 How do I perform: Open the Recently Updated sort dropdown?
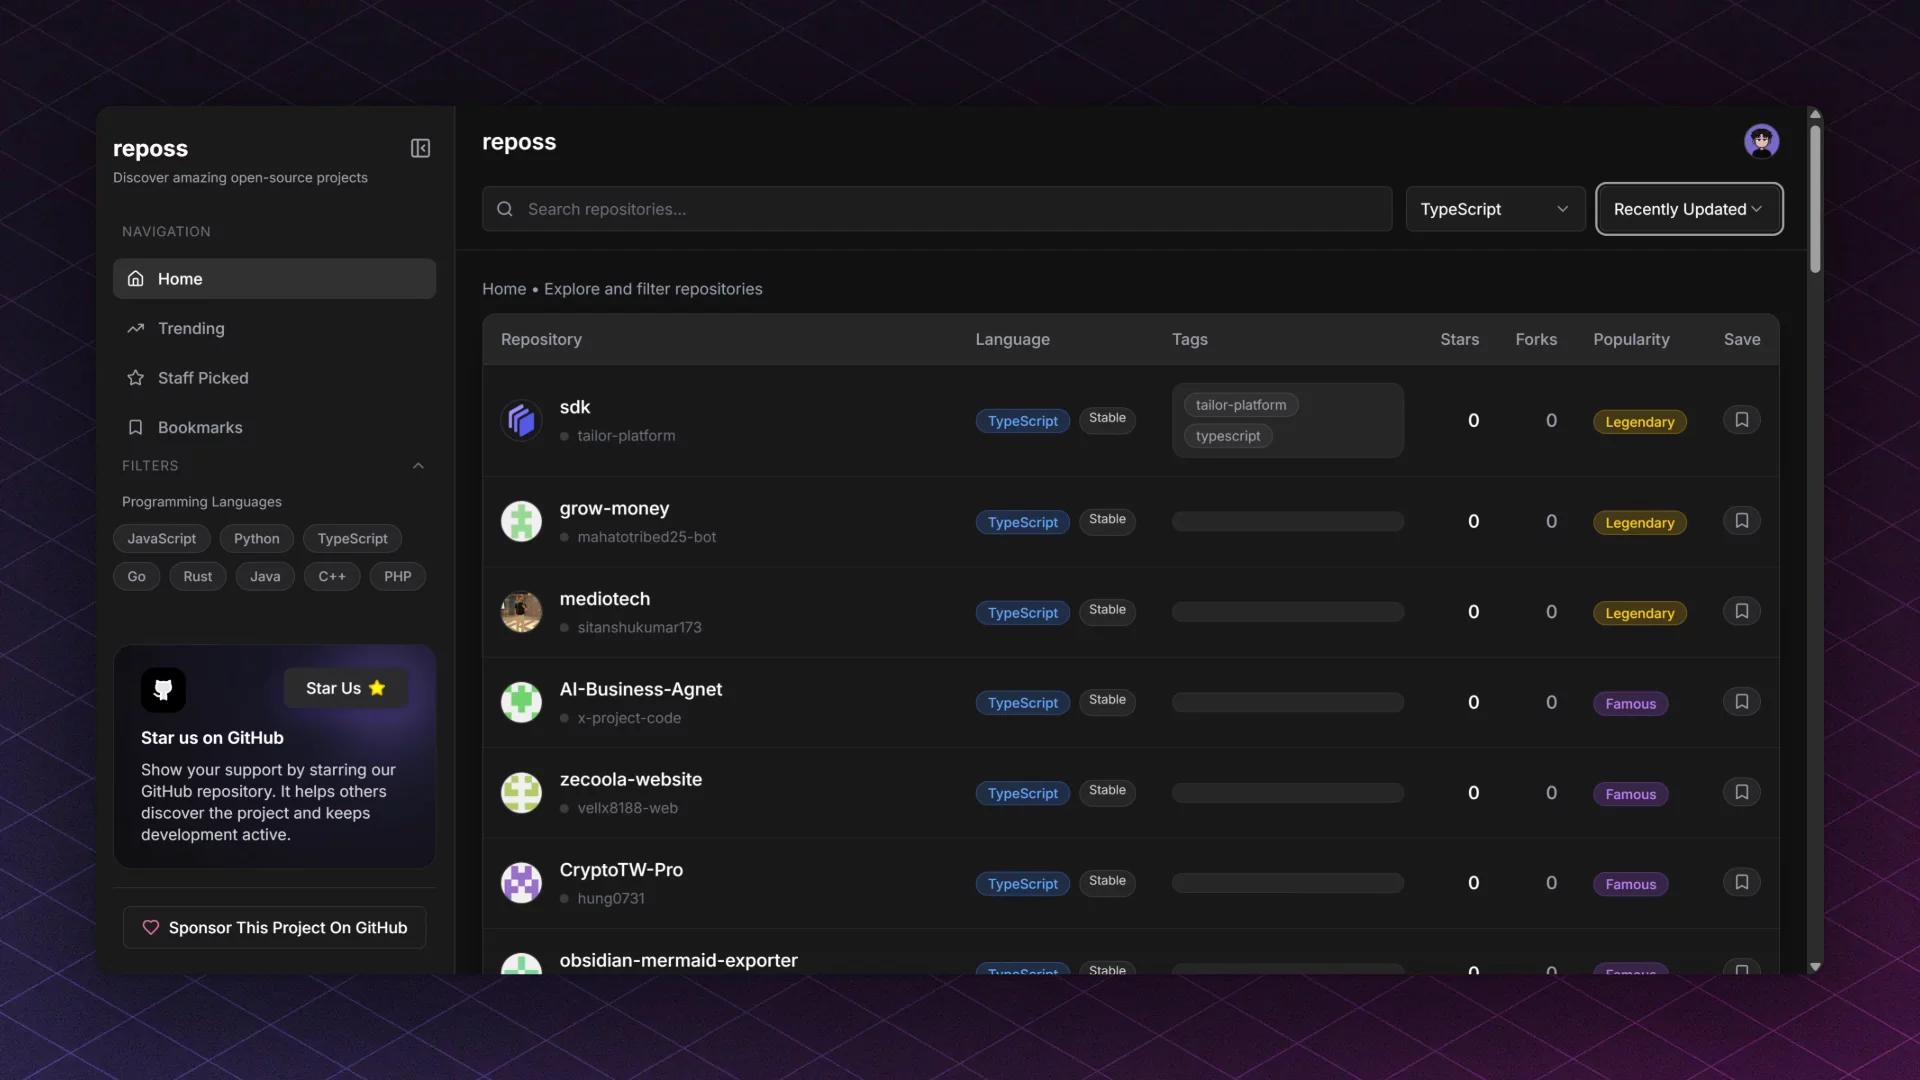(1690, 209)
